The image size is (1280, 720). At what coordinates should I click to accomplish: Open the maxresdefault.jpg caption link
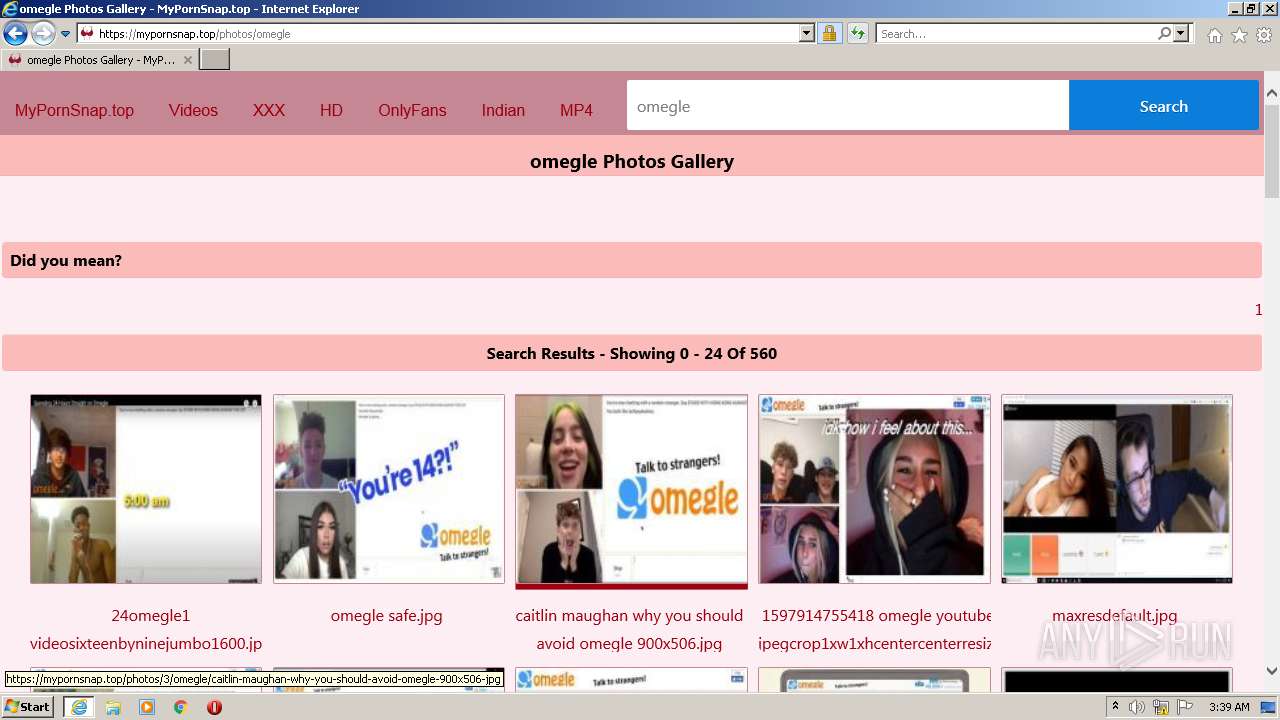pos(1114,616)
